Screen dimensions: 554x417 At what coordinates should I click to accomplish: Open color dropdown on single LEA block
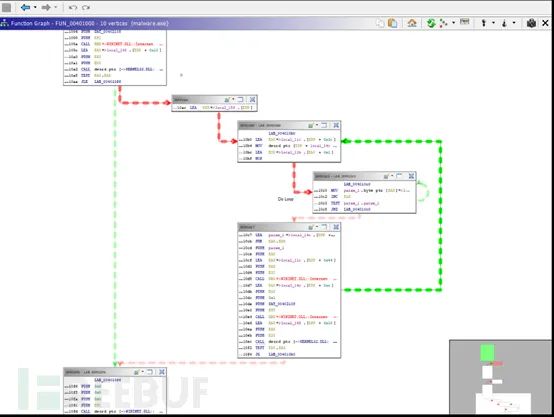coord(233,100)
